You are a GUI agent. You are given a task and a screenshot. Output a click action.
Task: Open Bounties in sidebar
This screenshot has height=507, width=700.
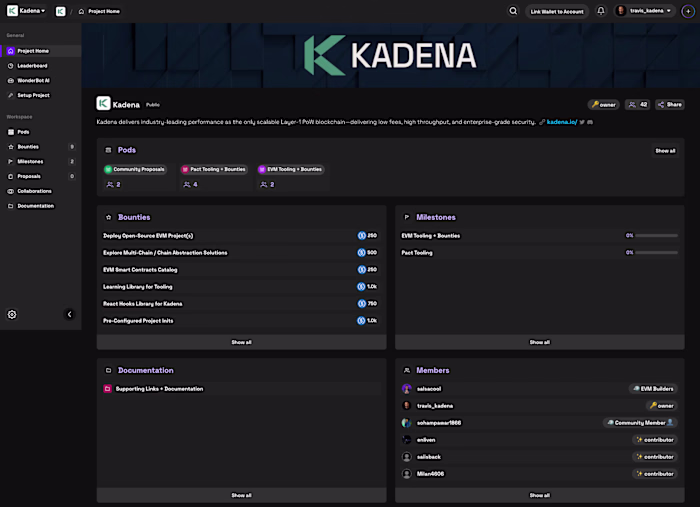(41, 147)
